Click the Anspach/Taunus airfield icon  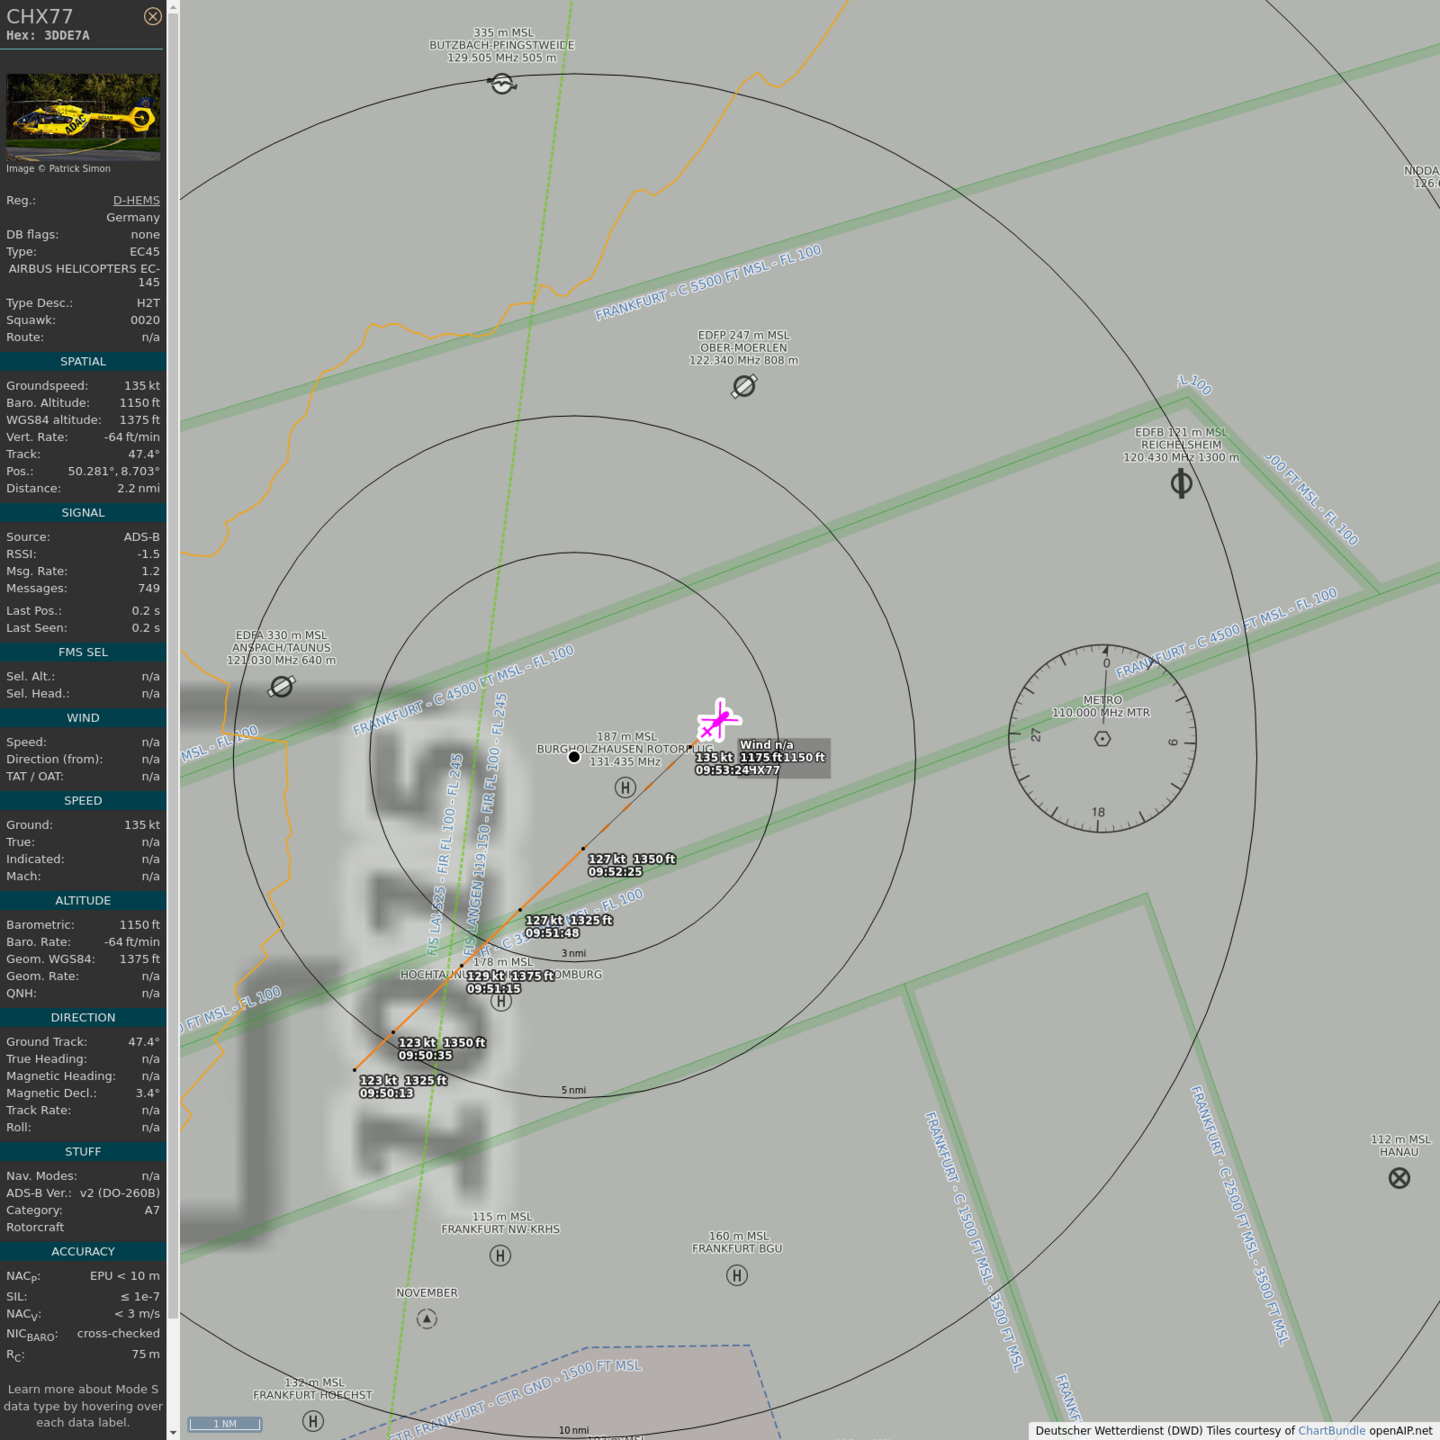(282, 687)
